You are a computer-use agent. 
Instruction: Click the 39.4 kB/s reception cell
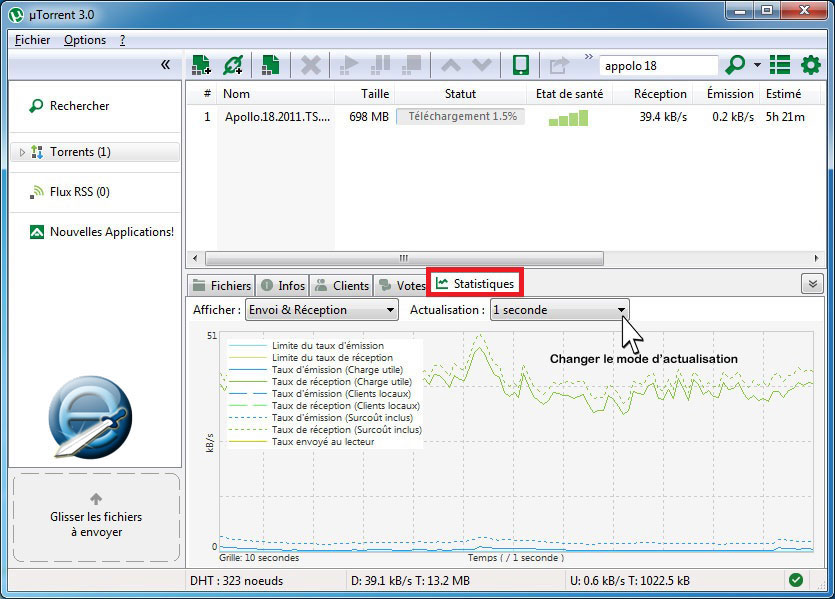663,117
